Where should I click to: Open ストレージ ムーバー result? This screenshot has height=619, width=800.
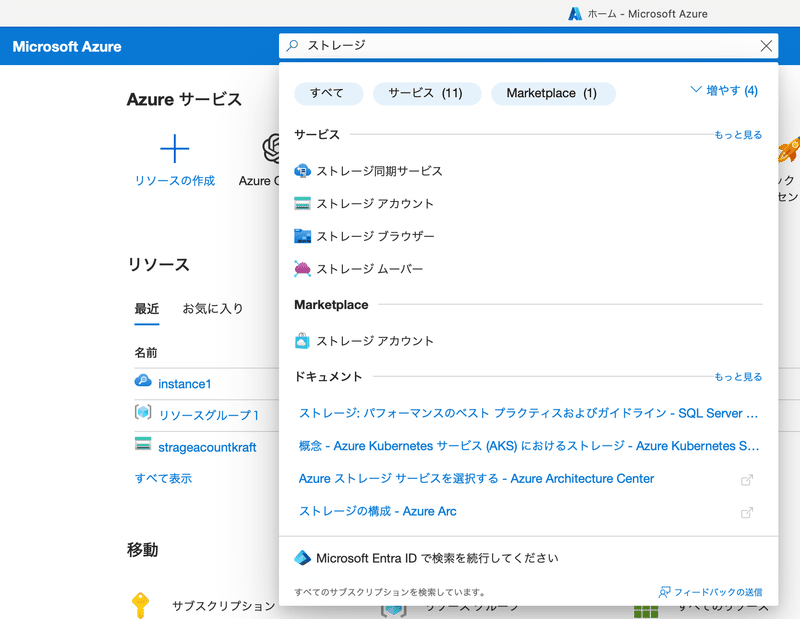click(x=370, y=269)
